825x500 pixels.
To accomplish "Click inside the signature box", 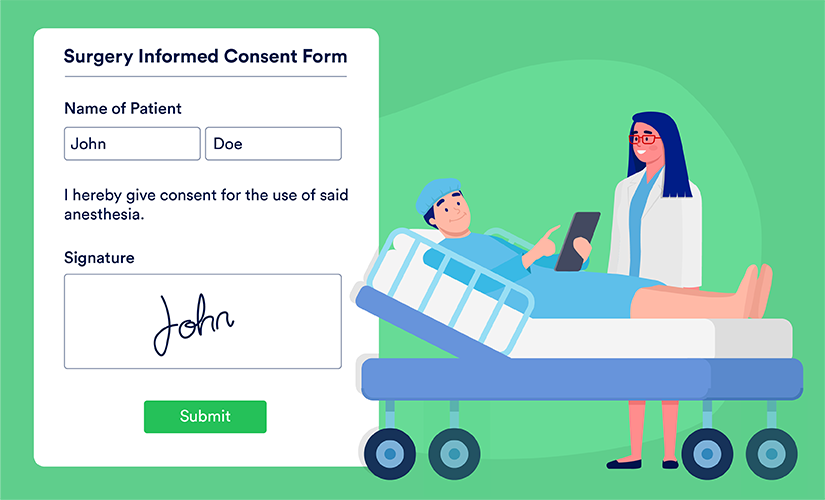I will tap(203, 321).
